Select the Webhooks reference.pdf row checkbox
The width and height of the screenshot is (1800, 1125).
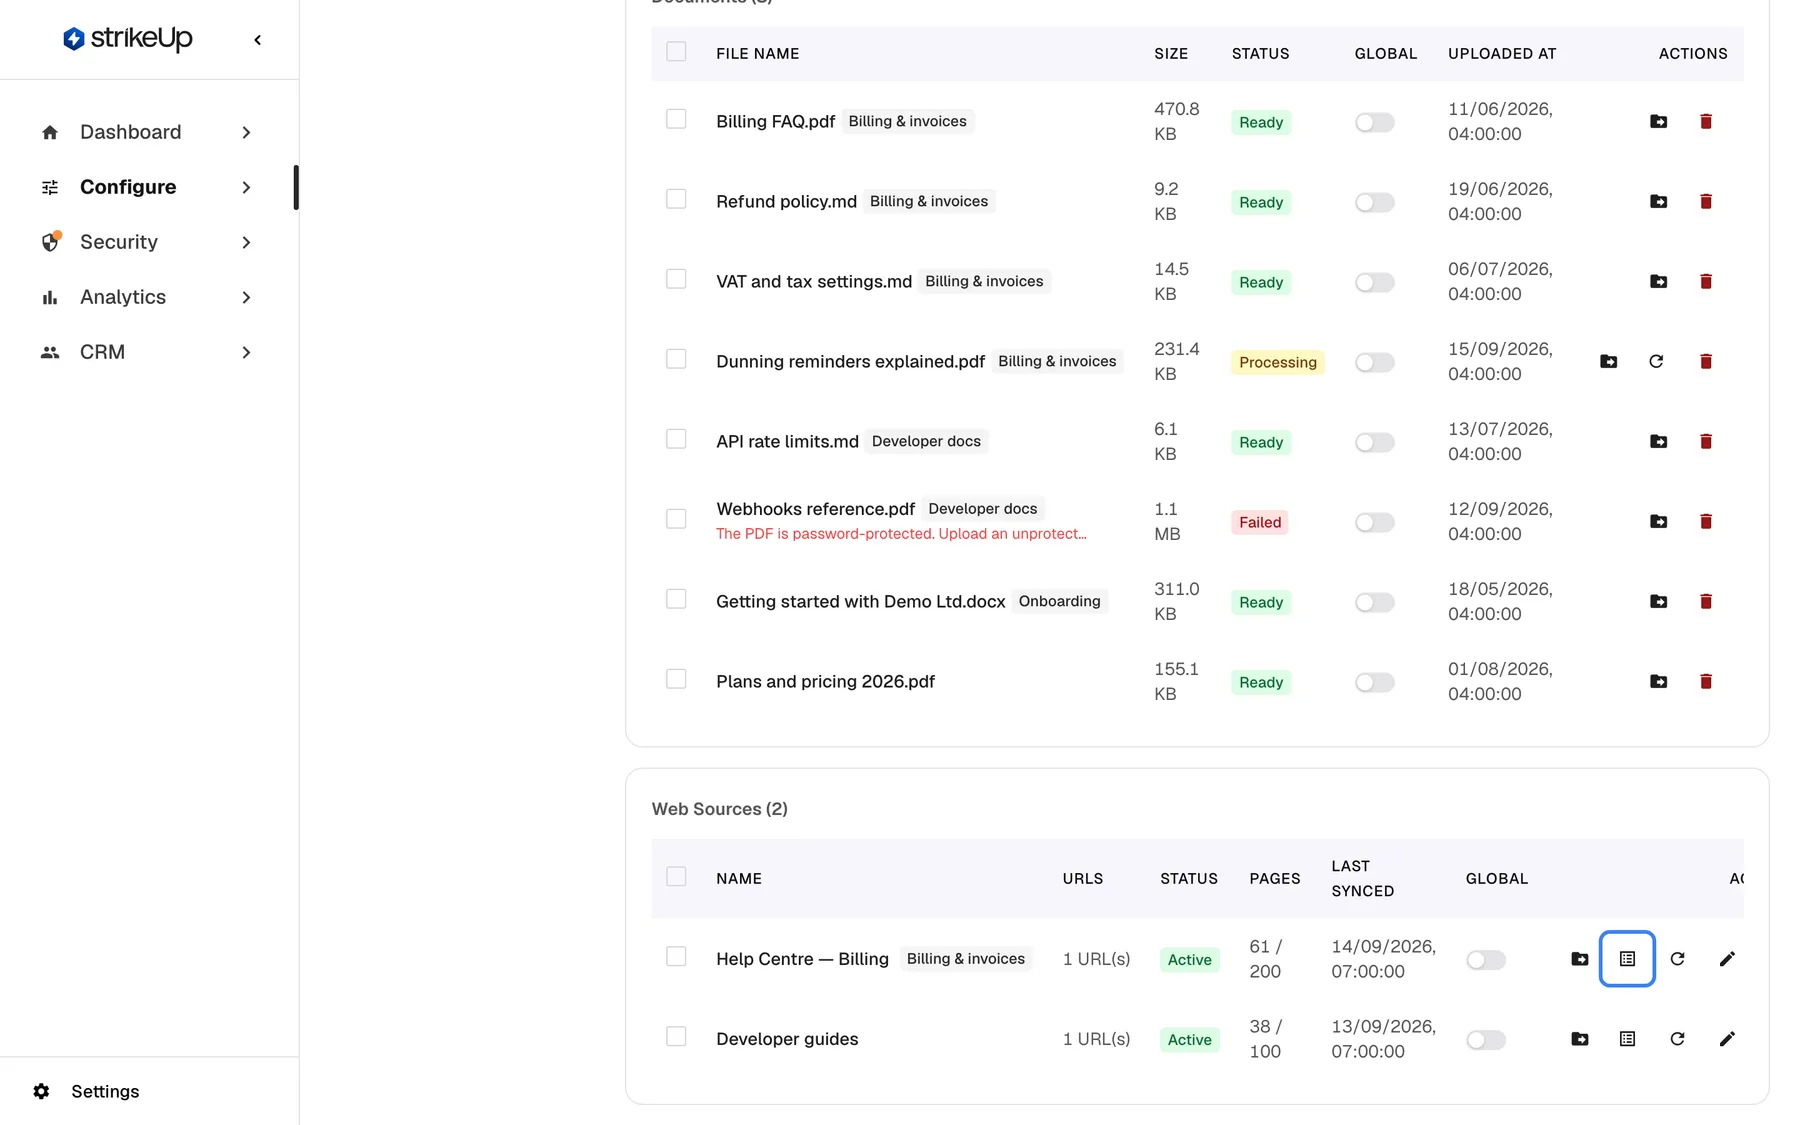(x=676, y=519)
